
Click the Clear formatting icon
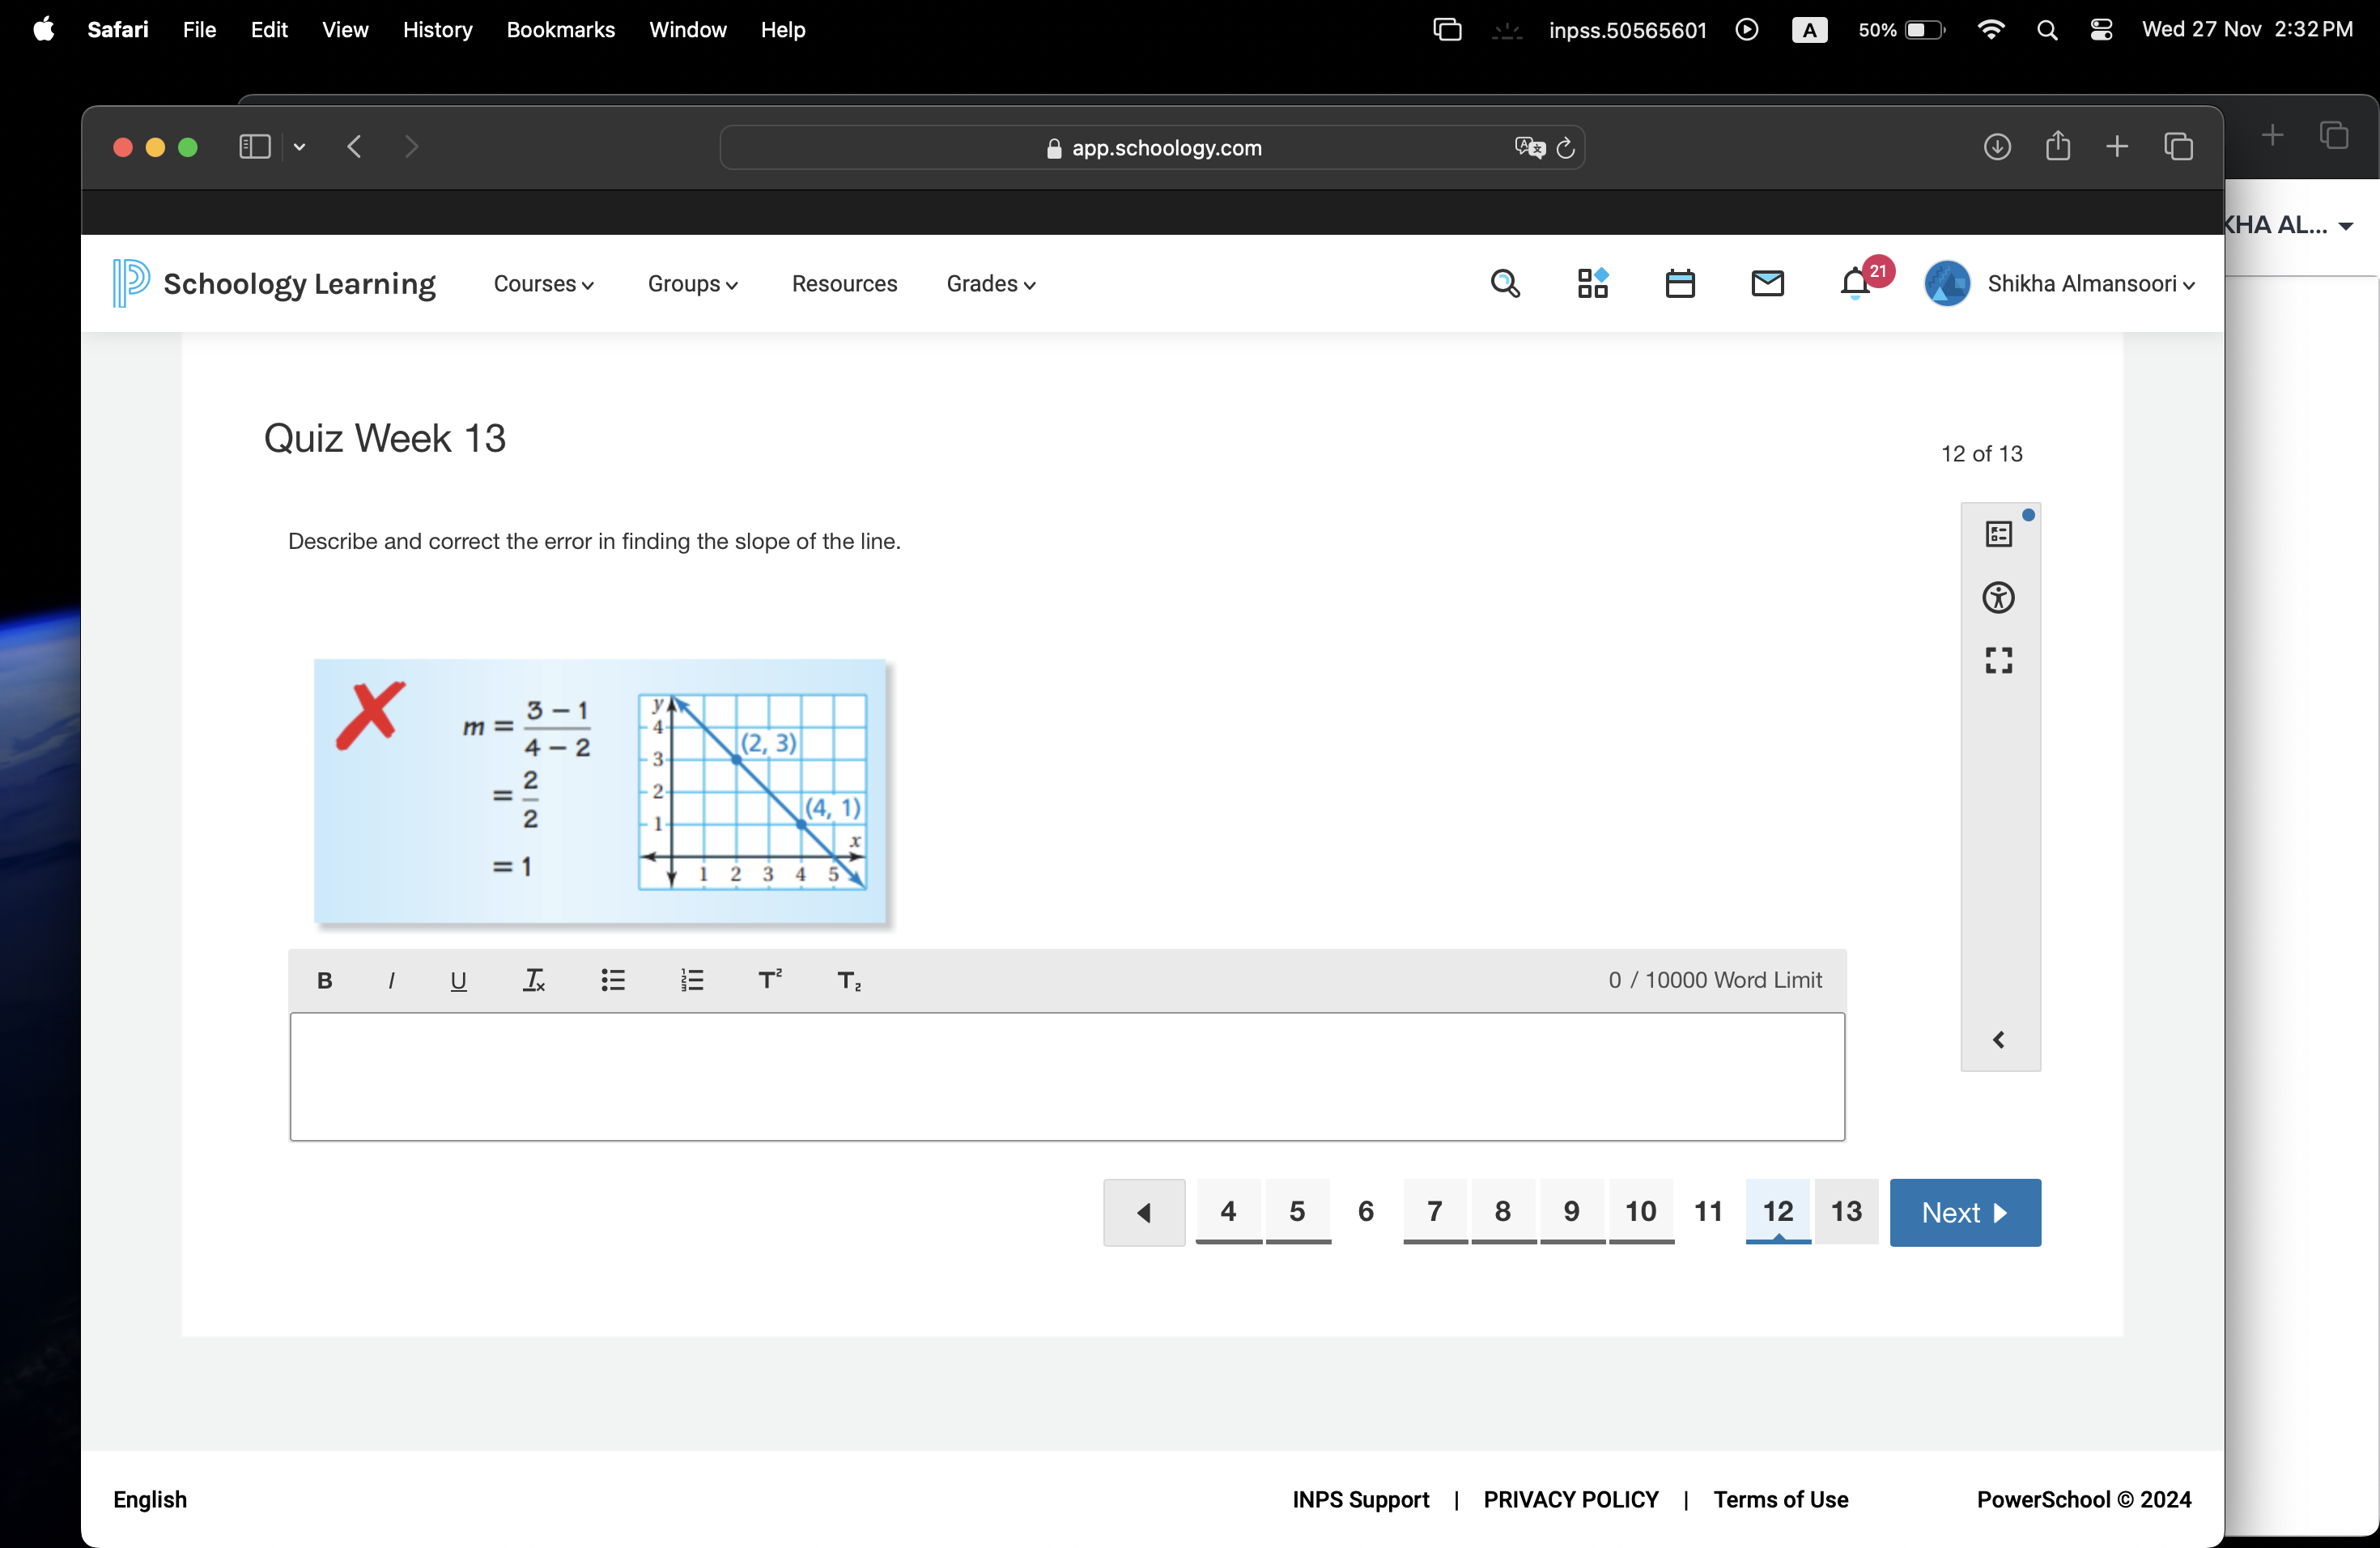[534, 979]
